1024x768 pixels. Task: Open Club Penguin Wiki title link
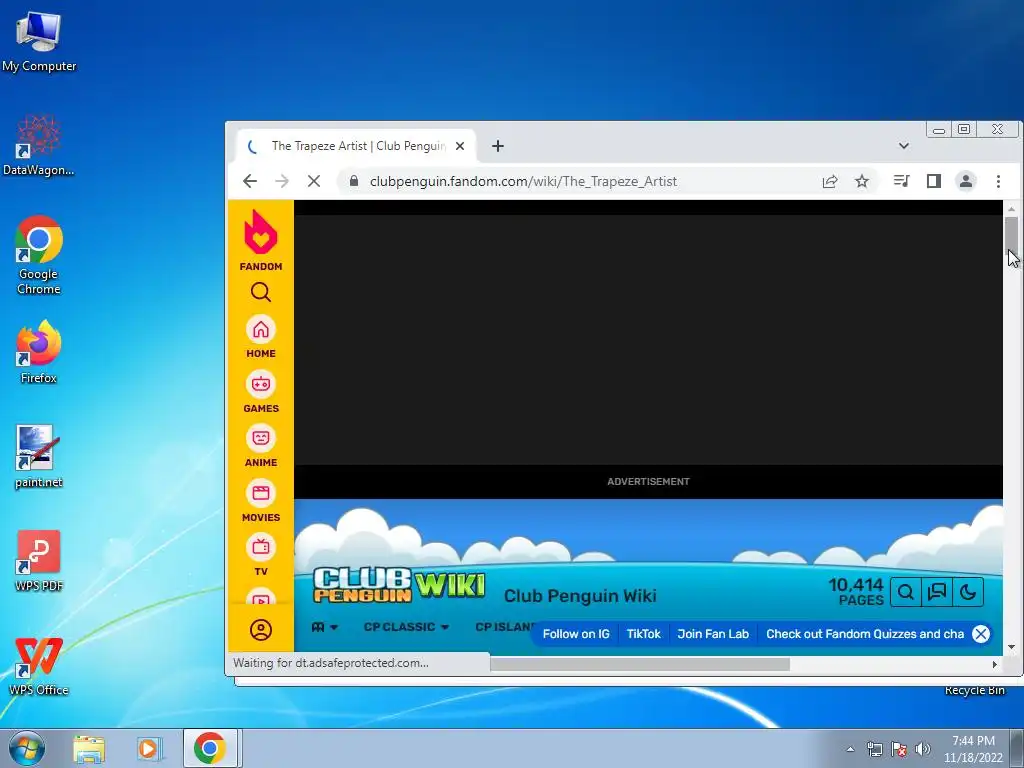[580, 596]
